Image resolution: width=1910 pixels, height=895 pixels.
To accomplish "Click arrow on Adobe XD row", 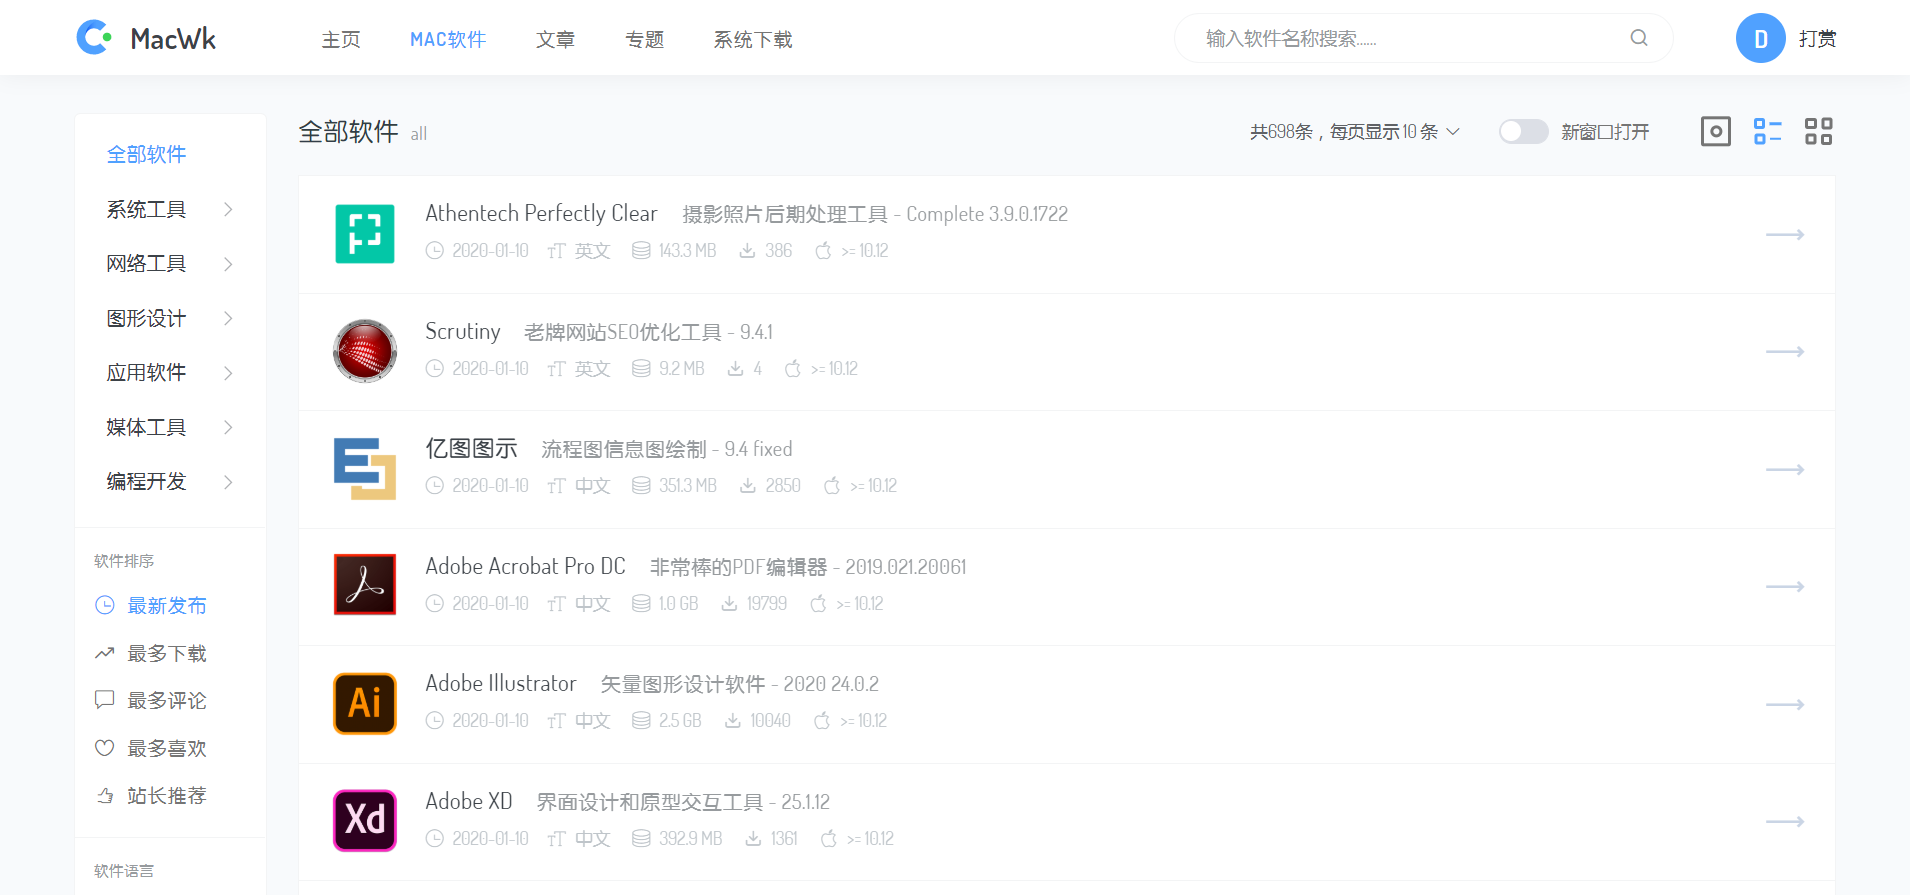I will 1784,821.
